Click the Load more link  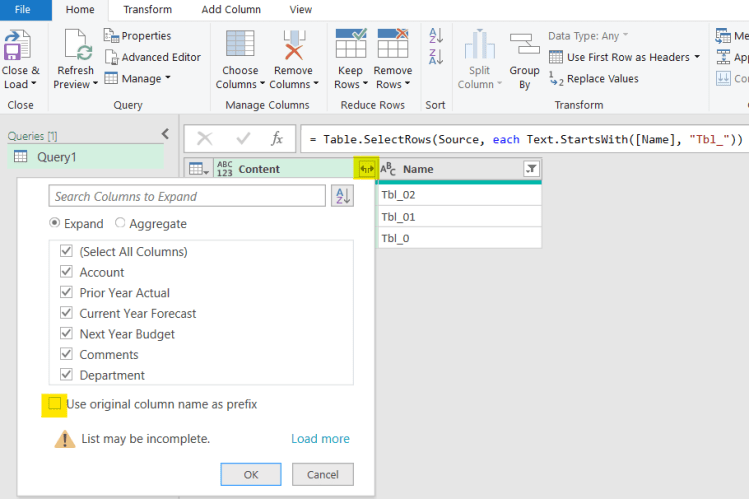(320, 439)
